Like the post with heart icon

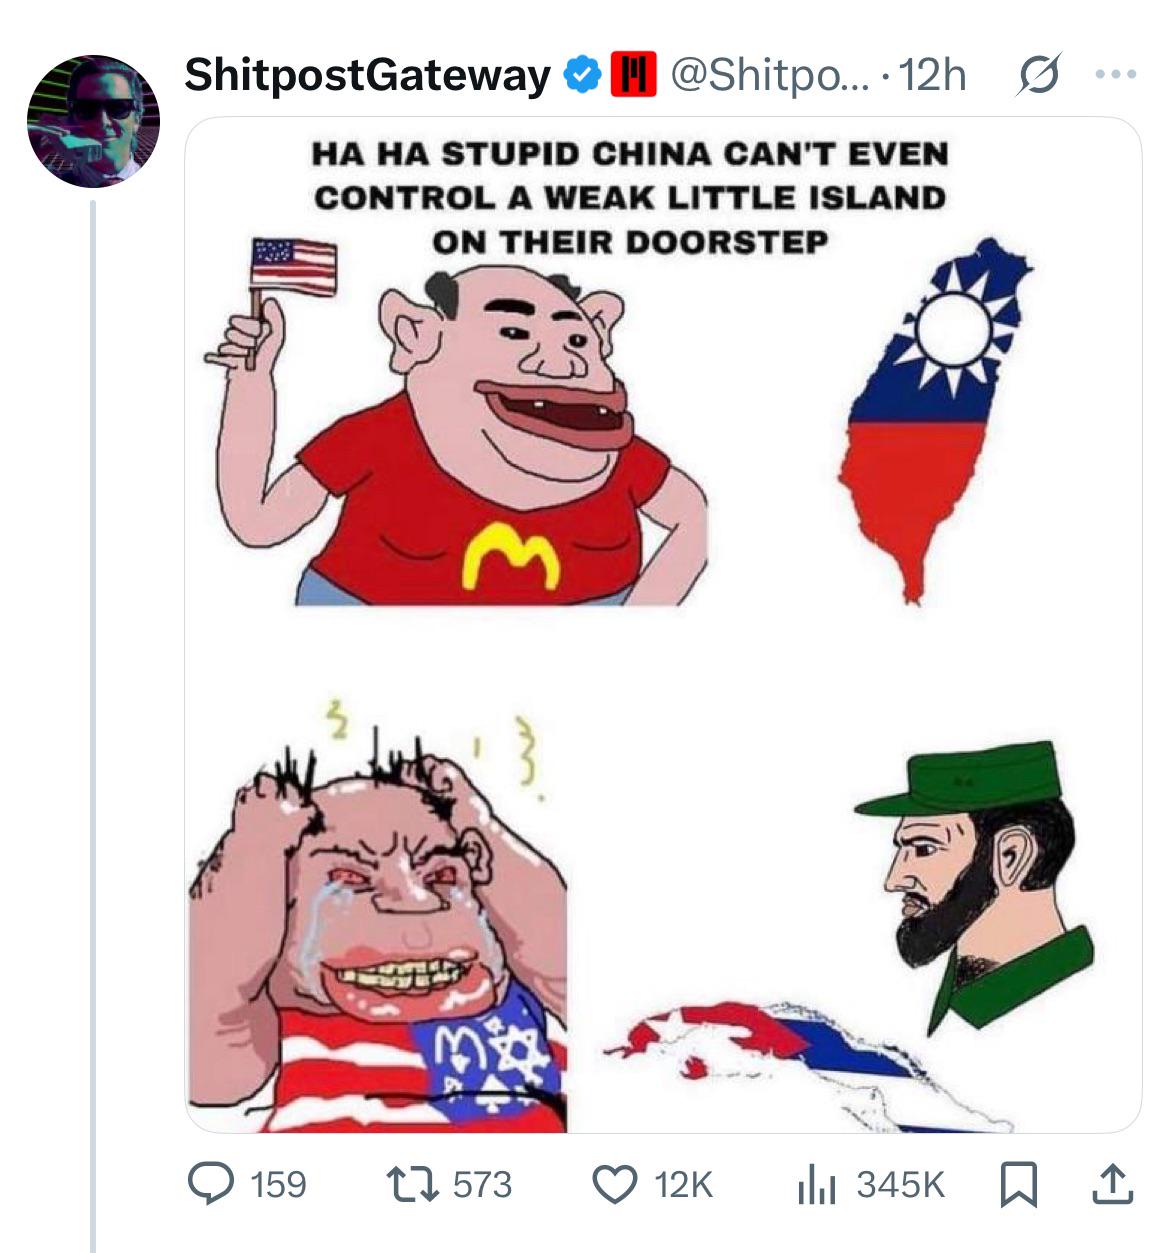tap(615, 1185)
